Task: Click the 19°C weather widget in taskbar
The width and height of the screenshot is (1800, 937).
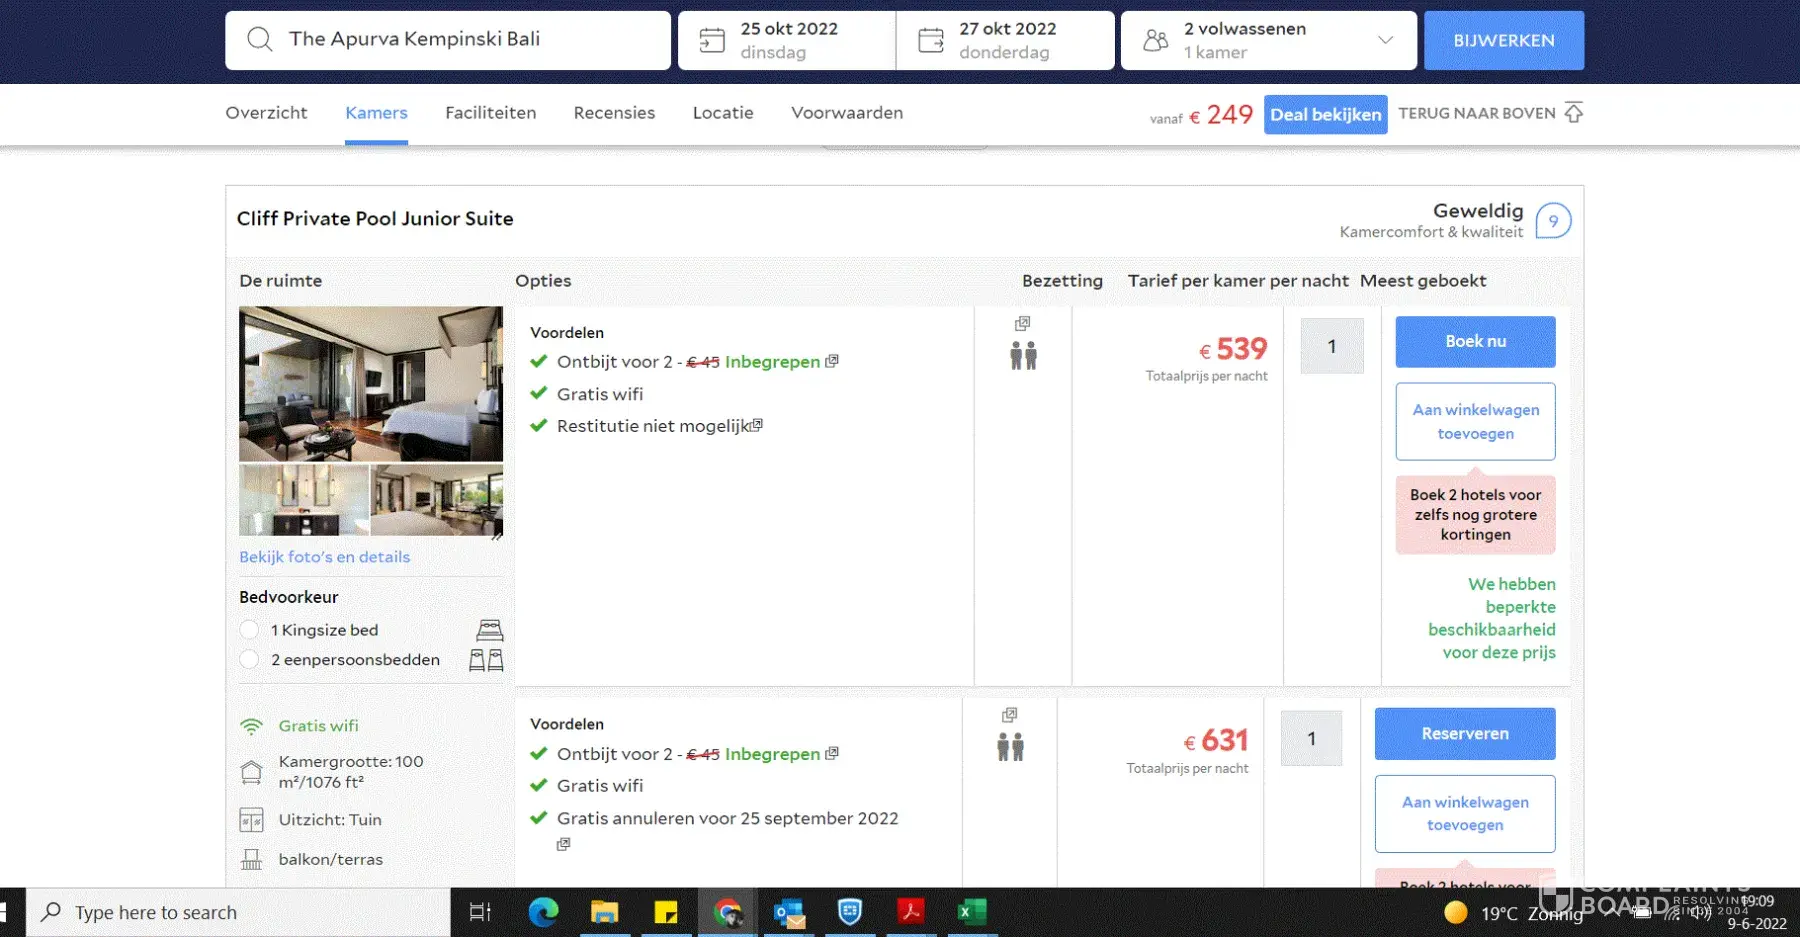Action: pyautogui.click(x=1513, y=912)
